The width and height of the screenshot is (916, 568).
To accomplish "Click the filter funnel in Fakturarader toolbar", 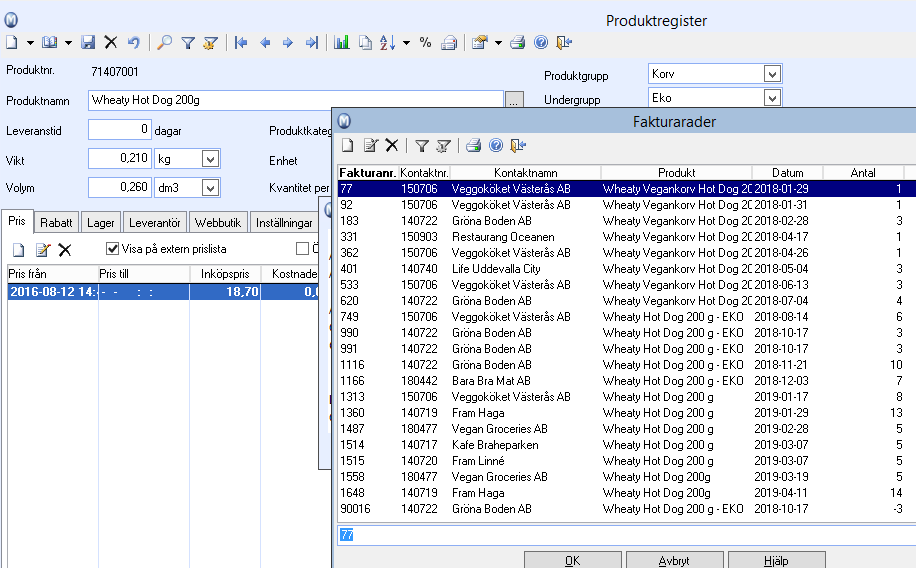I will tap(422, 146).
